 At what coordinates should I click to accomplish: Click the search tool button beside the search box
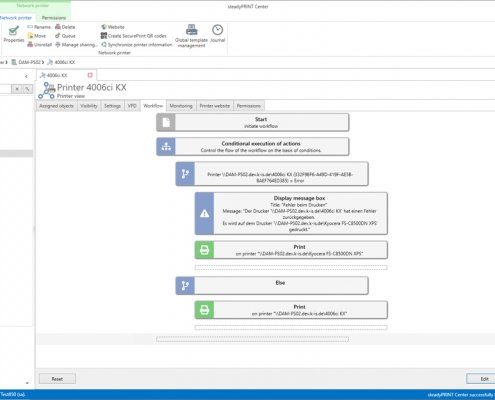click(27, 89)
